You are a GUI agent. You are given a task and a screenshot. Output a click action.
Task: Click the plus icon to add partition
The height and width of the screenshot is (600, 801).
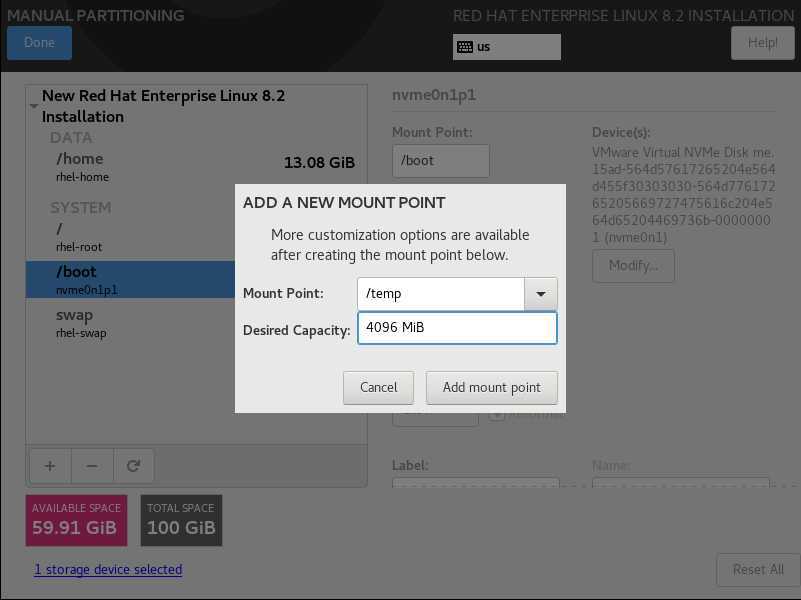[x=50, y=466]
